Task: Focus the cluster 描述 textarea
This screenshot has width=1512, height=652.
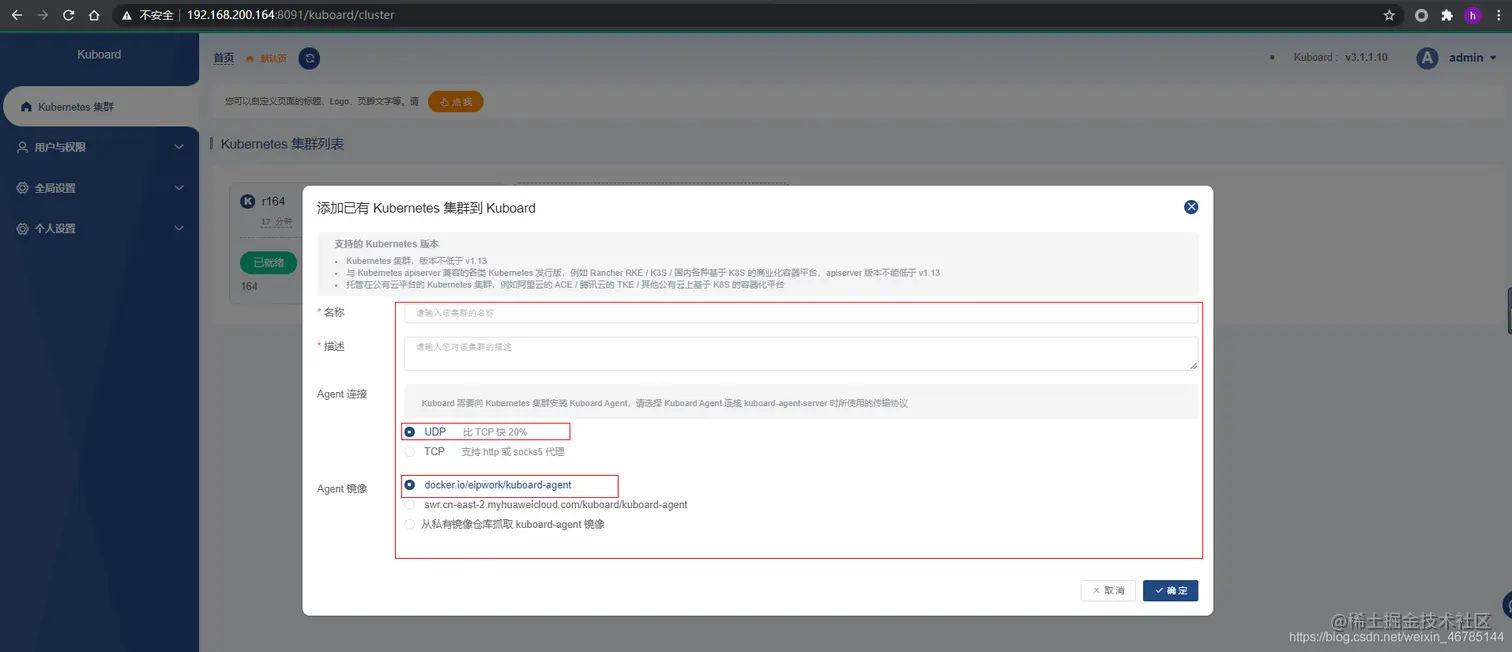Action: [x=801, y=353]
